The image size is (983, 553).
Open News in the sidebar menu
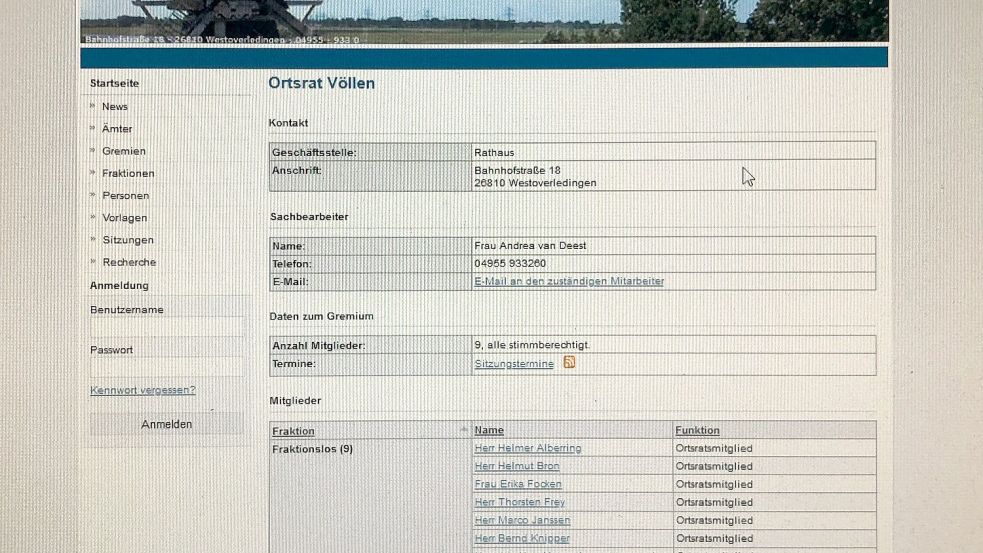point(115,107)
